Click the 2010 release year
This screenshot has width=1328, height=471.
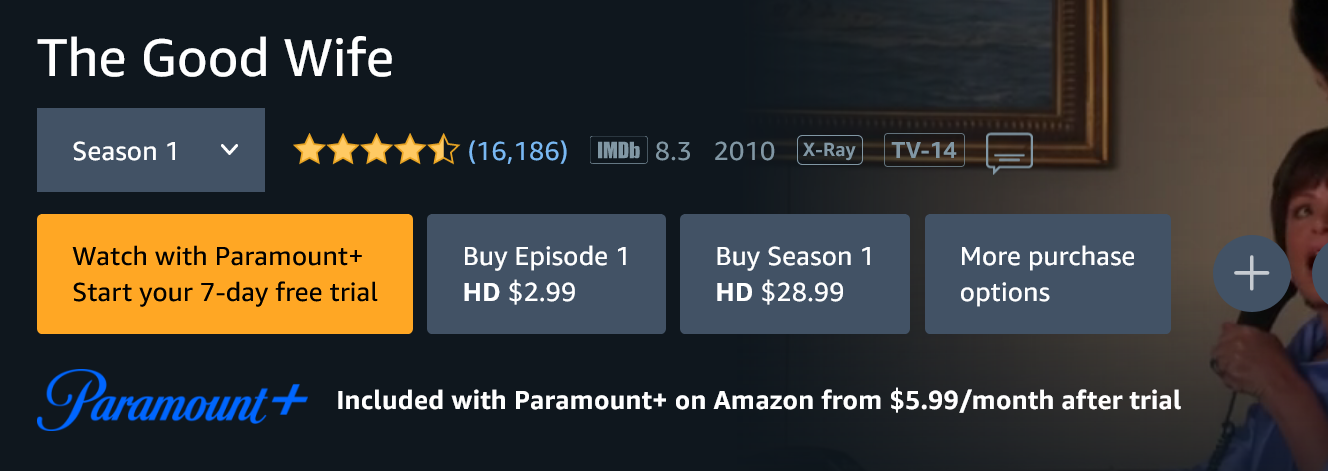[x=744, y=151]
